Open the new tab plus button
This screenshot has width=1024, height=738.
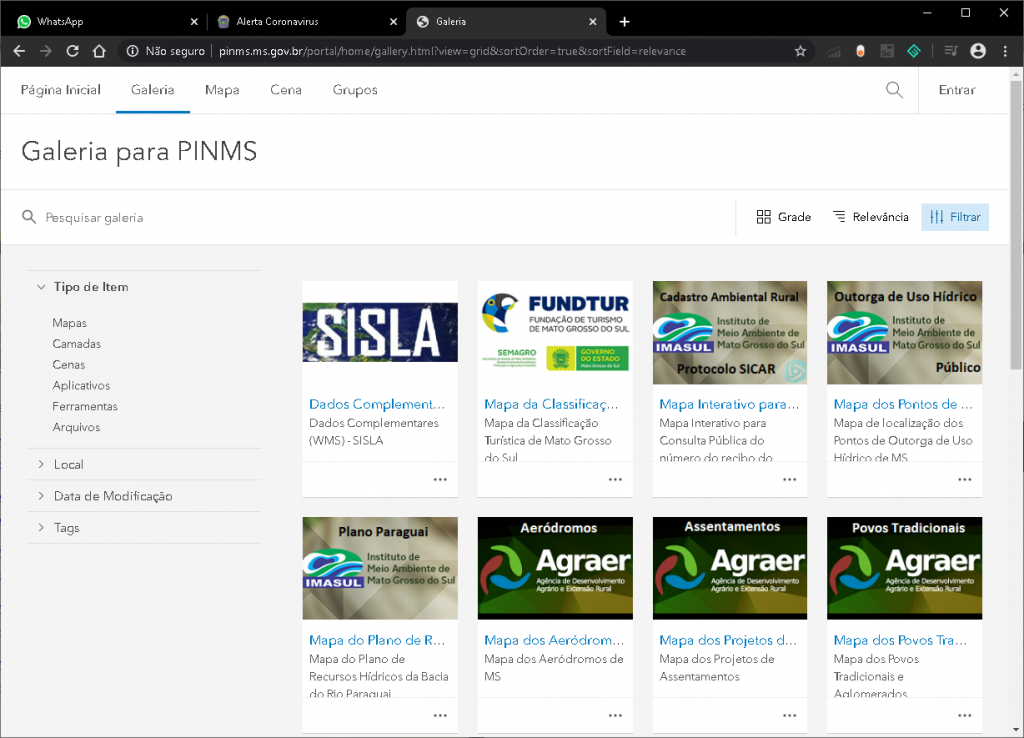[x=625, y=21]
